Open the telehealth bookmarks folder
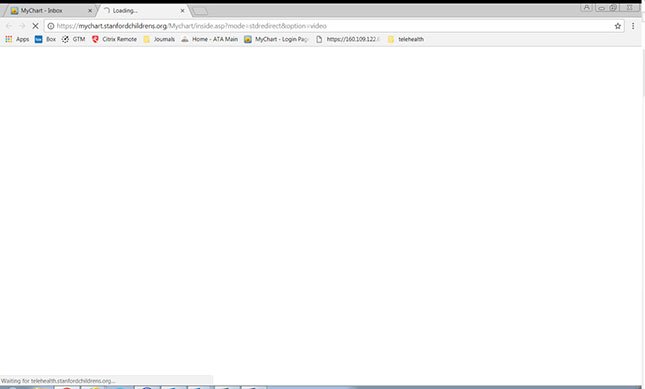The image size is (645, 389). (405, 39)
